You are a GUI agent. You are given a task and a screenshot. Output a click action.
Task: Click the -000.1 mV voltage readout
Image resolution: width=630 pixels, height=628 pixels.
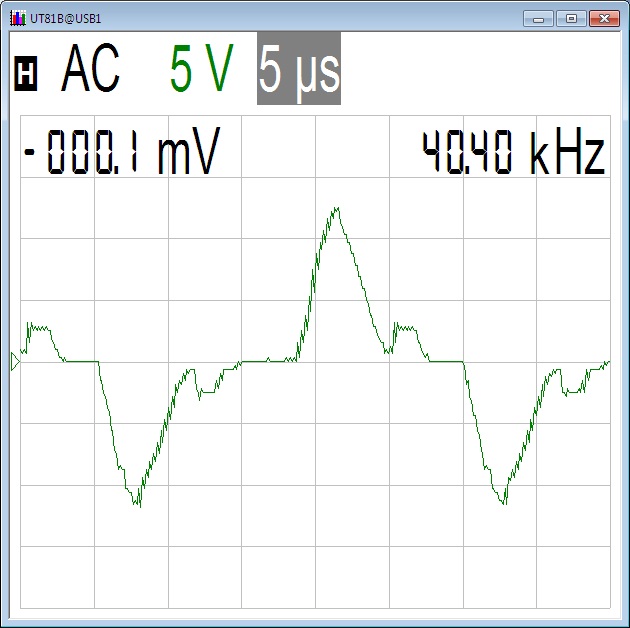(119, 155)
